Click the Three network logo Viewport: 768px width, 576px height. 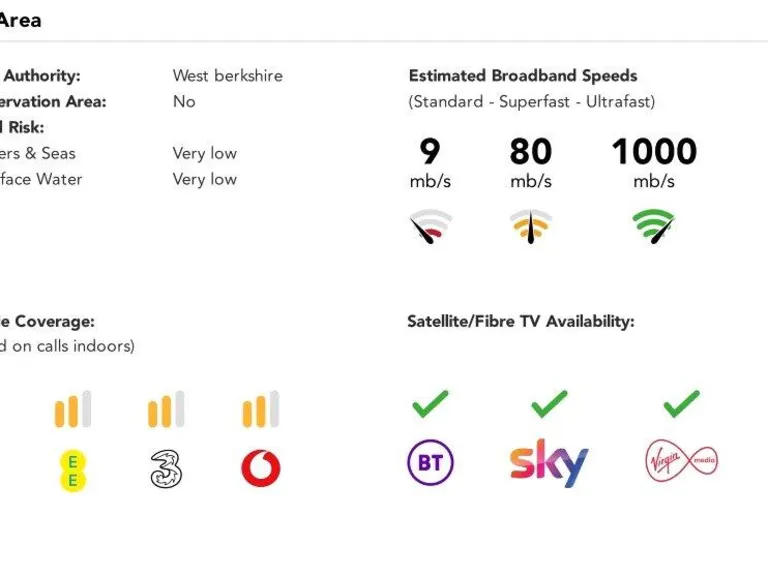coord(166,469)
